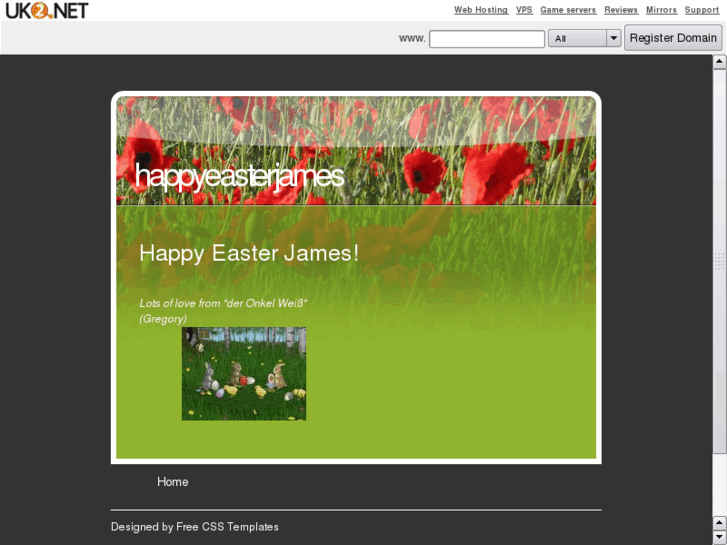This screenshot has width=727, height=545.
Task: Open the Free CSS Templates link
Action: (x=227, y=527)
